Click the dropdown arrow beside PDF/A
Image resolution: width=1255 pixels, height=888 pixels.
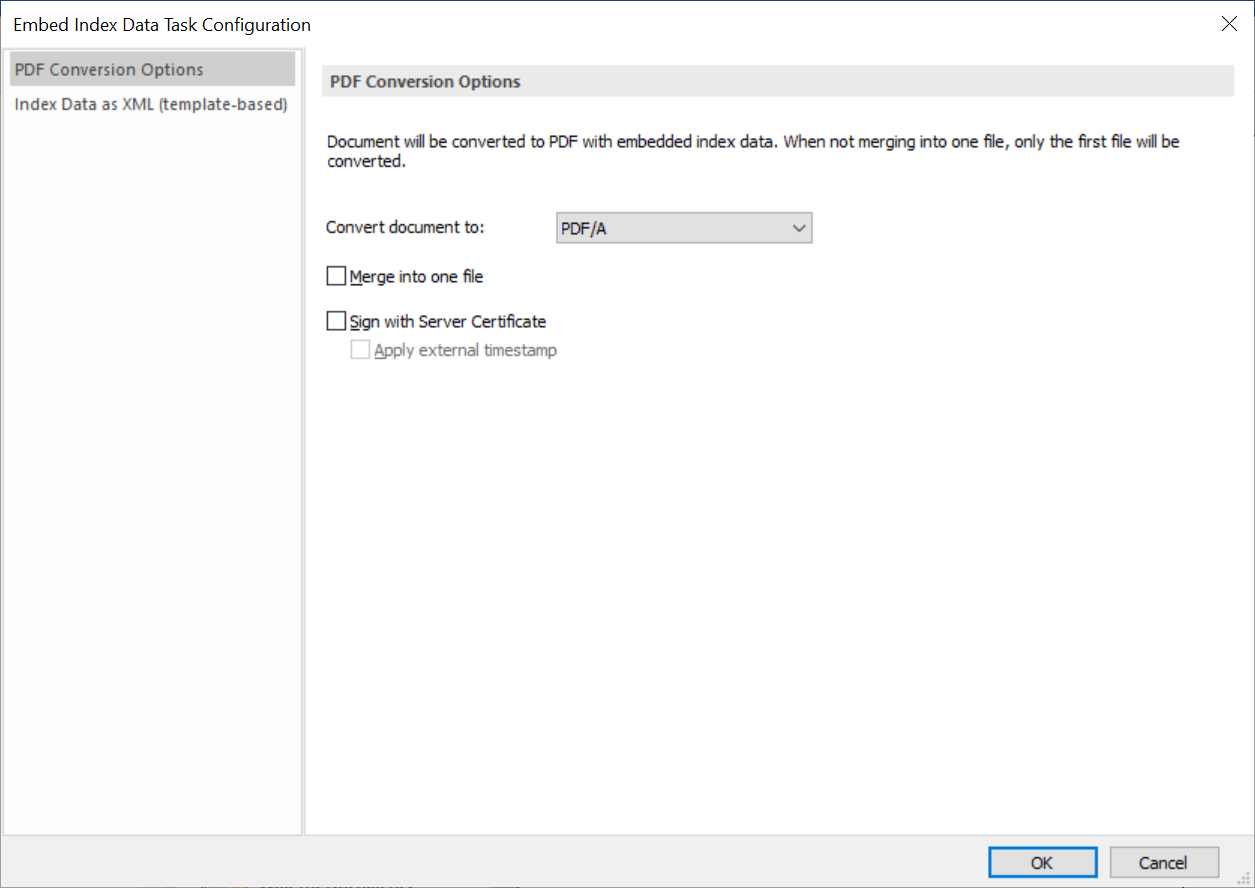point(798,227)
